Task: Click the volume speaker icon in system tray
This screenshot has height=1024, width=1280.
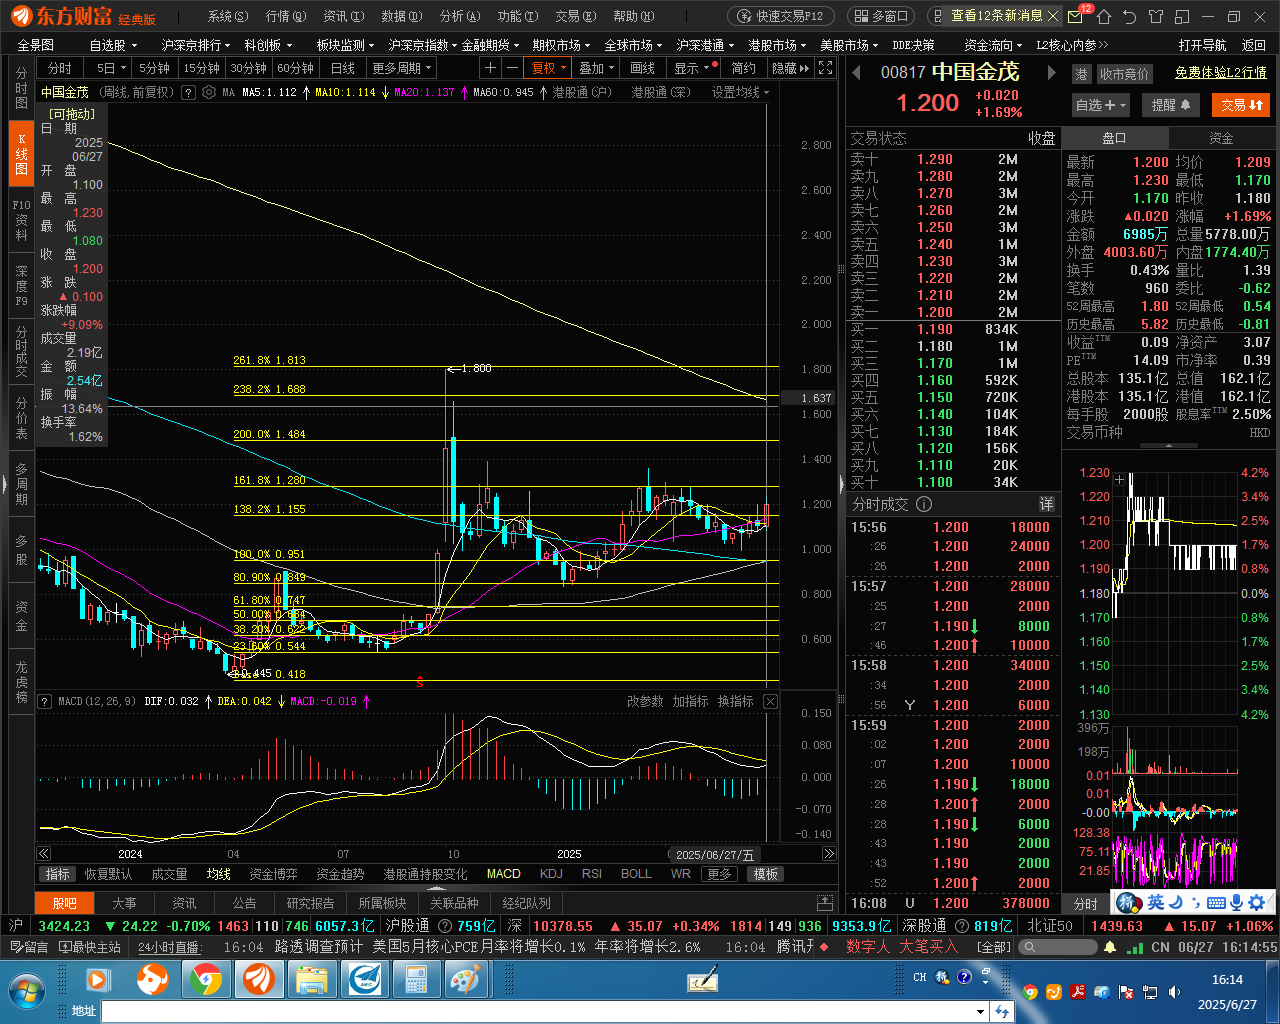Action: coord(1174,992)
